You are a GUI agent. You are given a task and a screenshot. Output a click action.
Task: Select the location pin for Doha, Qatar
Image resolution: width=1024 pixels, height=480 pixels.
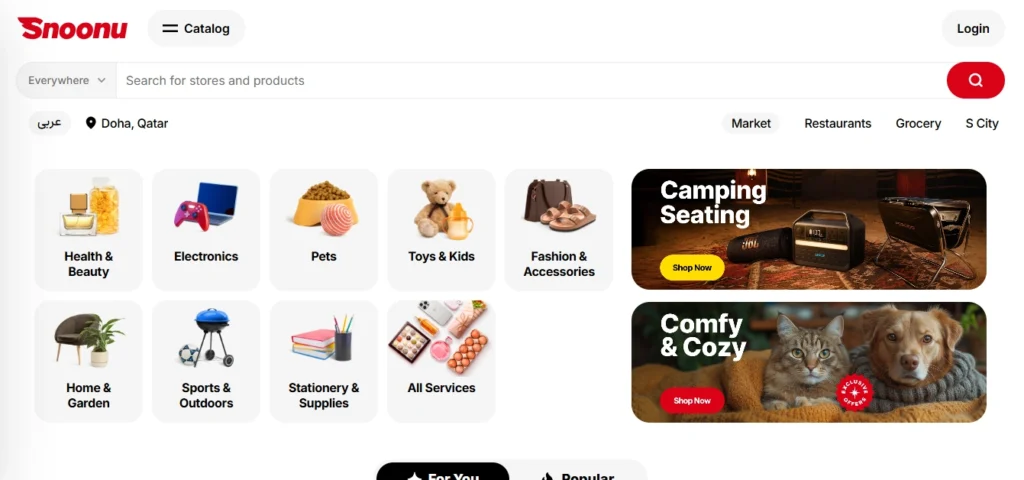[91, 123]
